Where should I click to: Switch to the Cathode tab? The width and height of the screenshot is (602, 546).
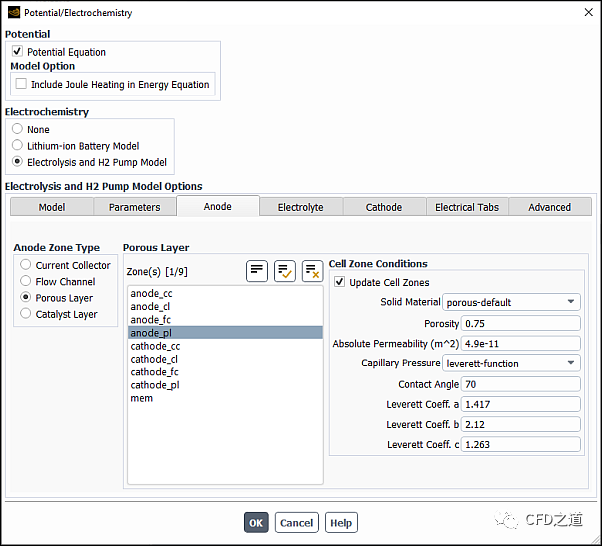[384, 207]
